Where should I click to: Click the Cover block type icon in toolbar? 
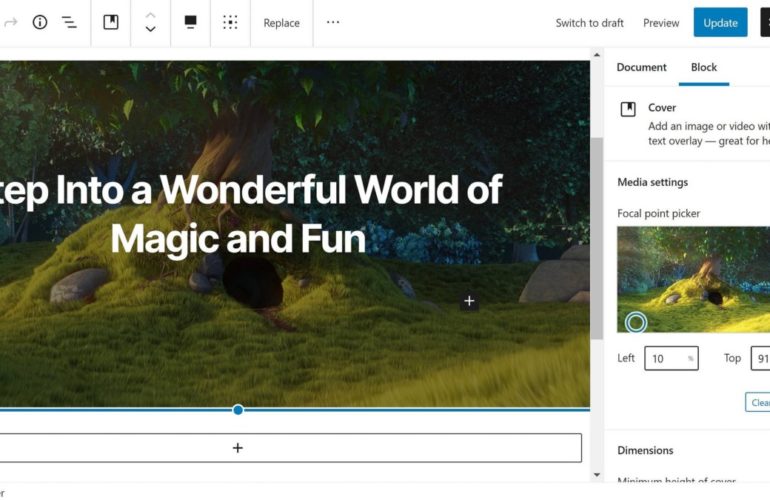tap(111, 22)
